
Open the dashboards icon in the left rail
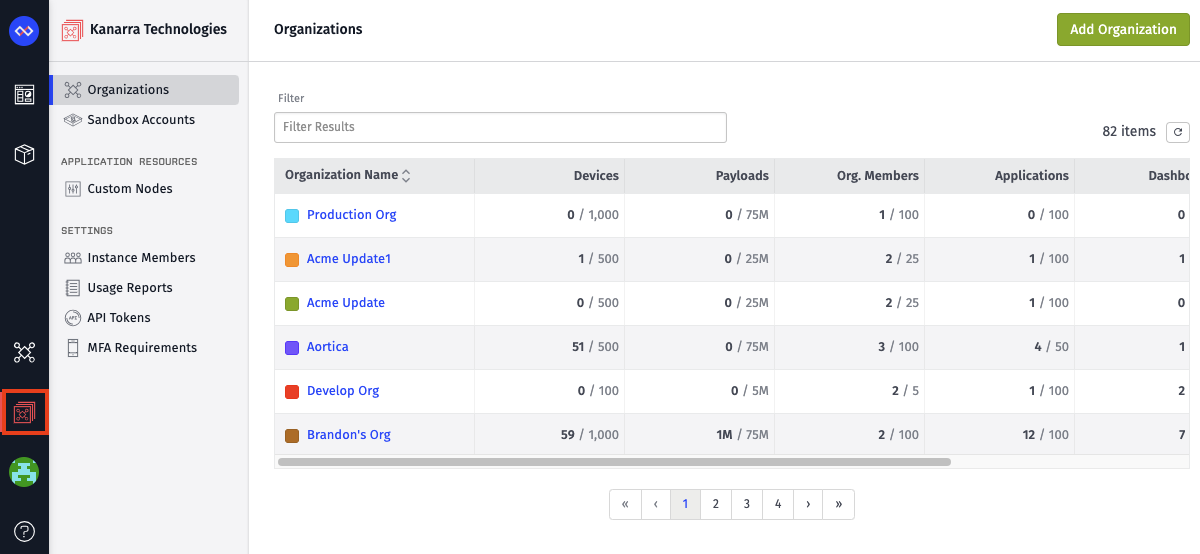point(24,95)
